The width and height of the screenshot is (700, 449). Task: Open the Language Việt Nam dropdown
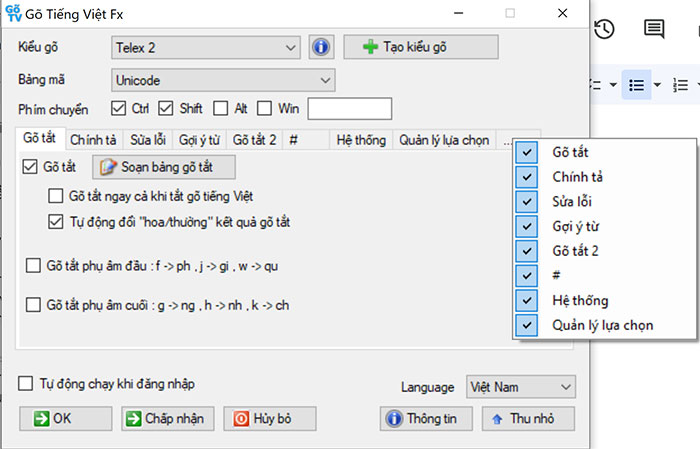(521, 387)
